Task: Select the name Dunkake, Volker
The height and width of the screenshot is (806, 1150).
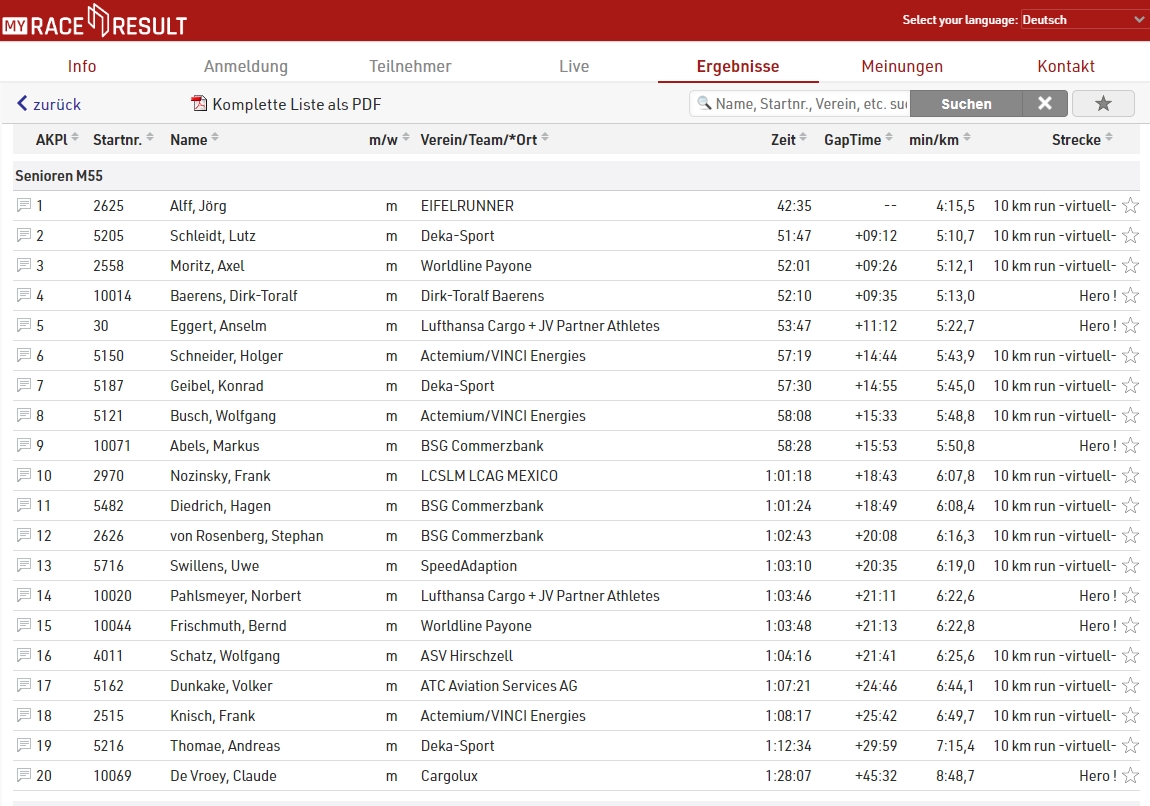Action: 221,686
